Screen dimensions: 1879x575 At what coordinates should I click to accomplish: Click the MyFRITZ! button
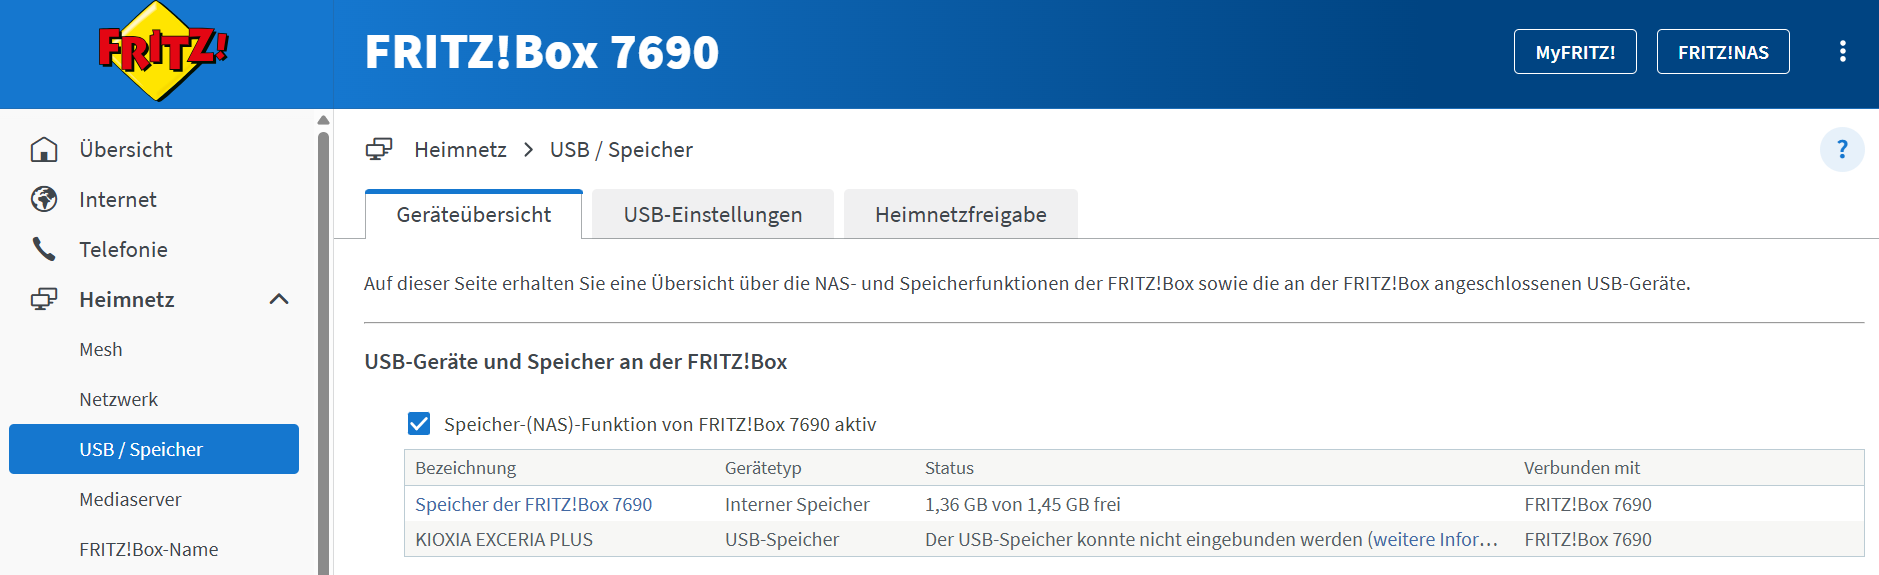1574,52
